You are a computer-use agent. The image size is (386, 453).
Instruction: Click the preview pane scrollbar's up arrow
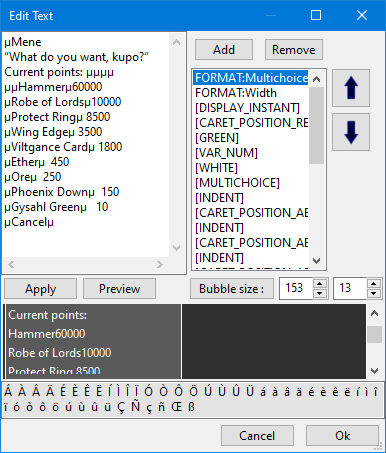click(374, 313)
